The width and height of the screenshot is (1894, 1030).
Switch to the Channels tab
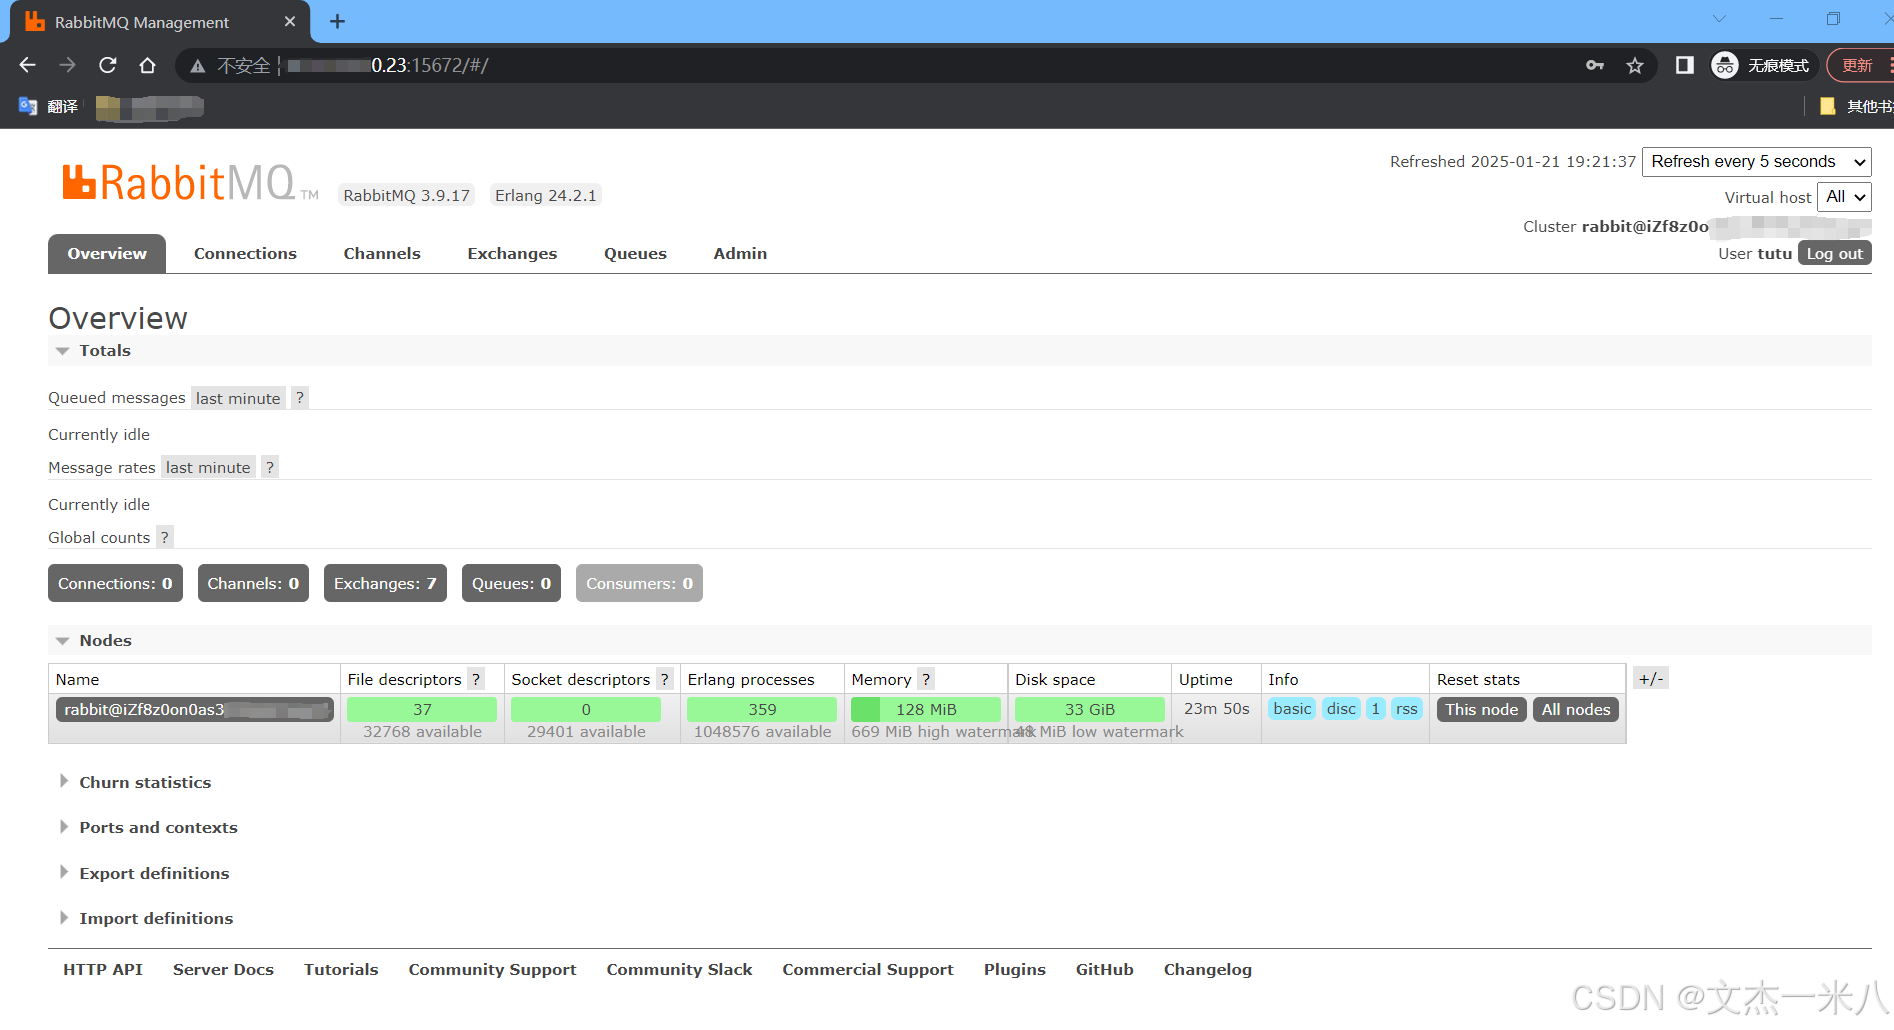pos(382,253)
